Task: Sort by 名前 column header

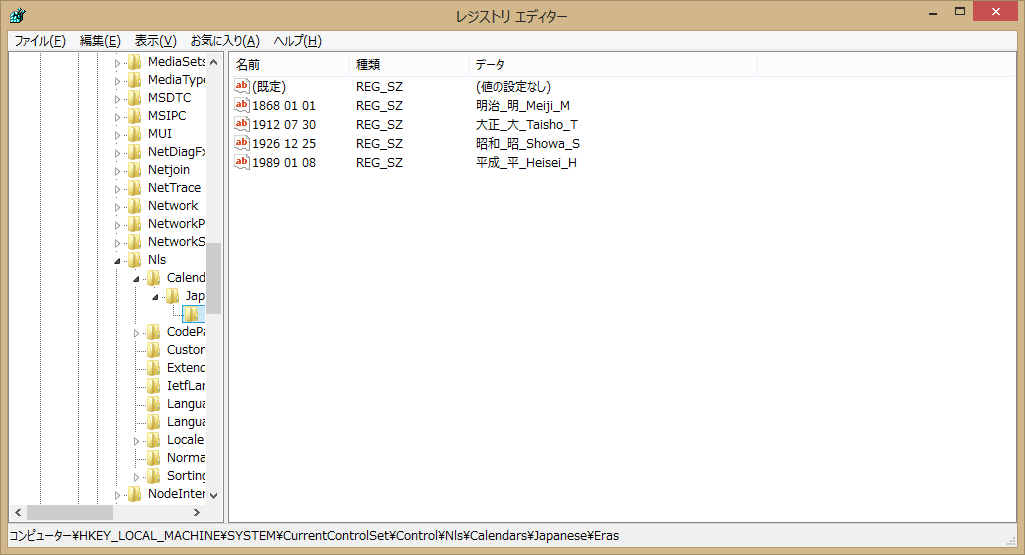Action: [288, 64]
